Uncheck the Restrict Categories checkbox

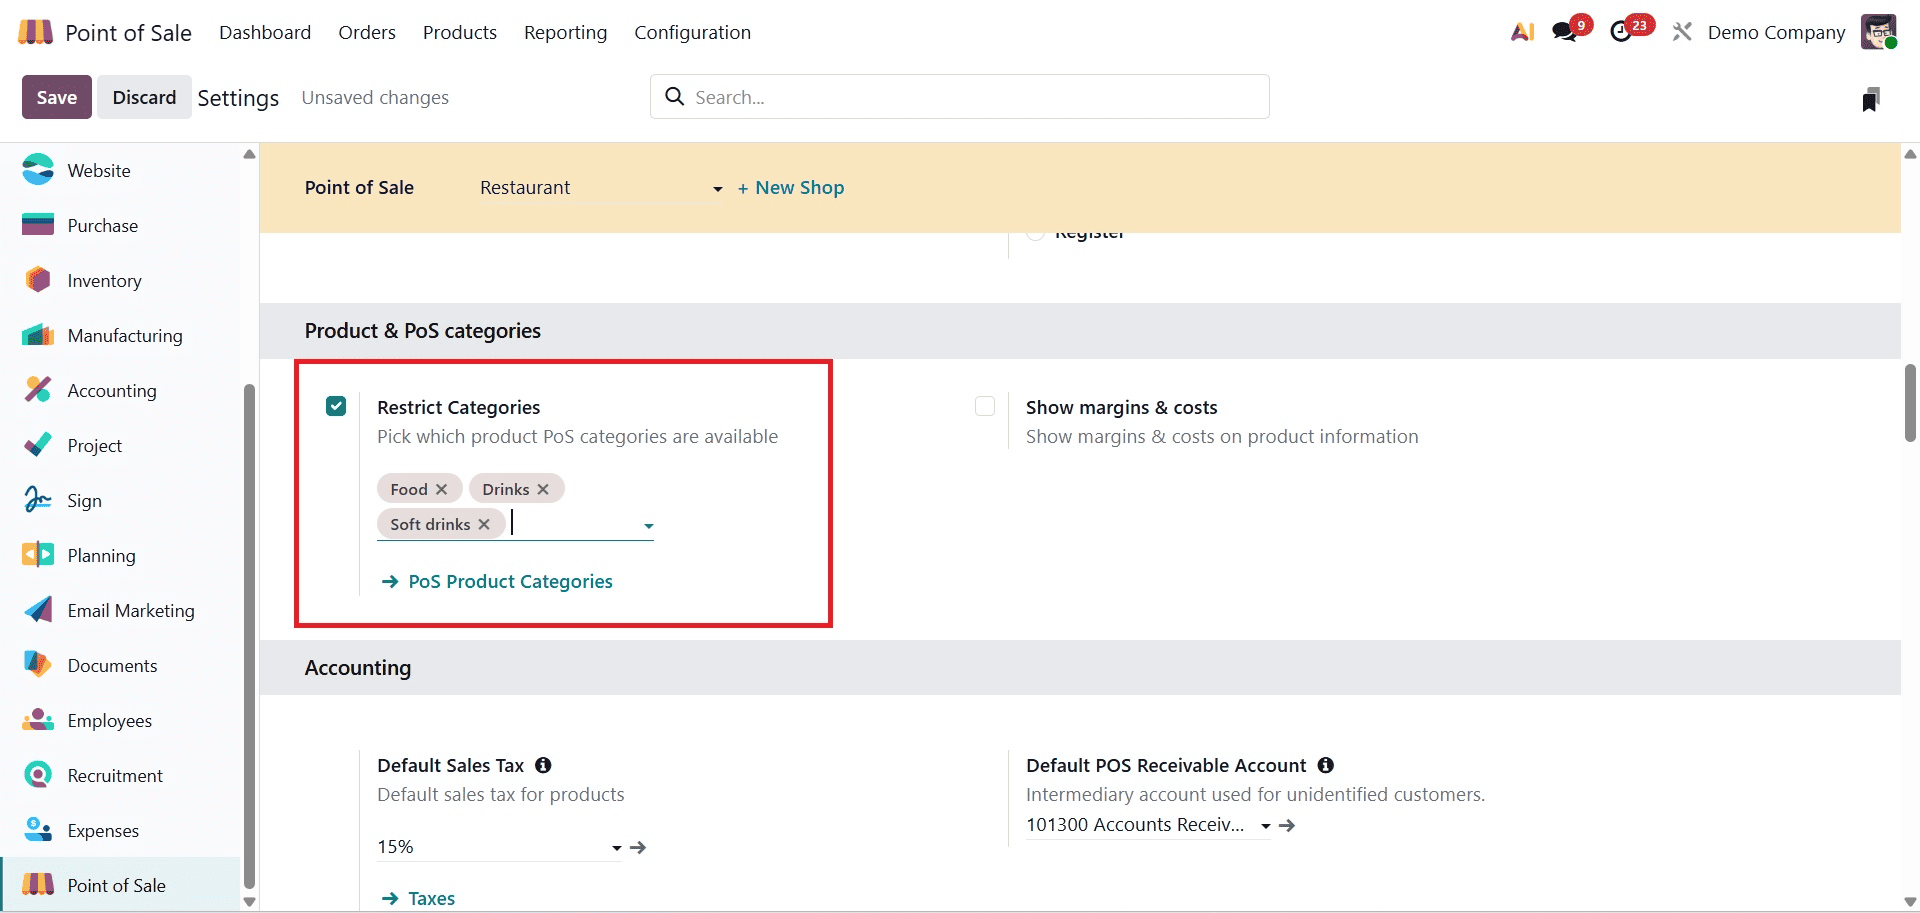pos(336,406)
